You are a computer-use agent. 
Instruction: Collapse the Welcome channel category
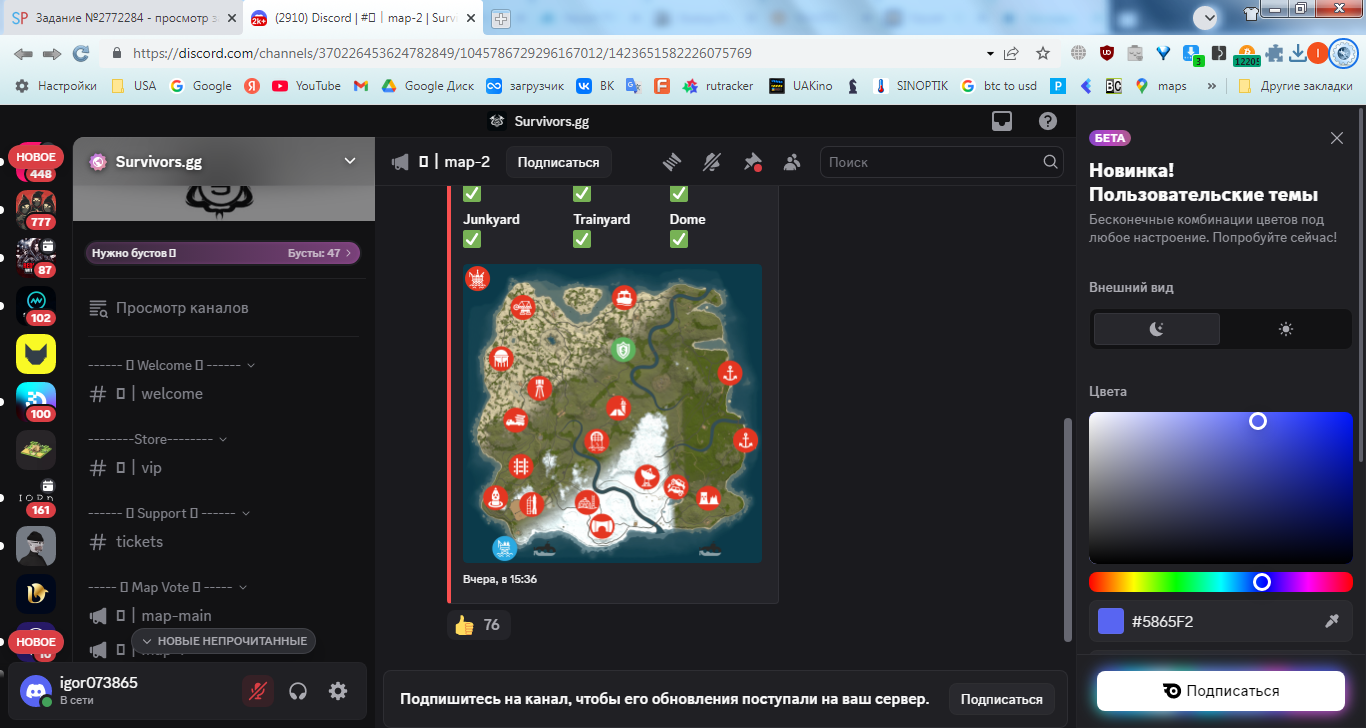[172, 365]
